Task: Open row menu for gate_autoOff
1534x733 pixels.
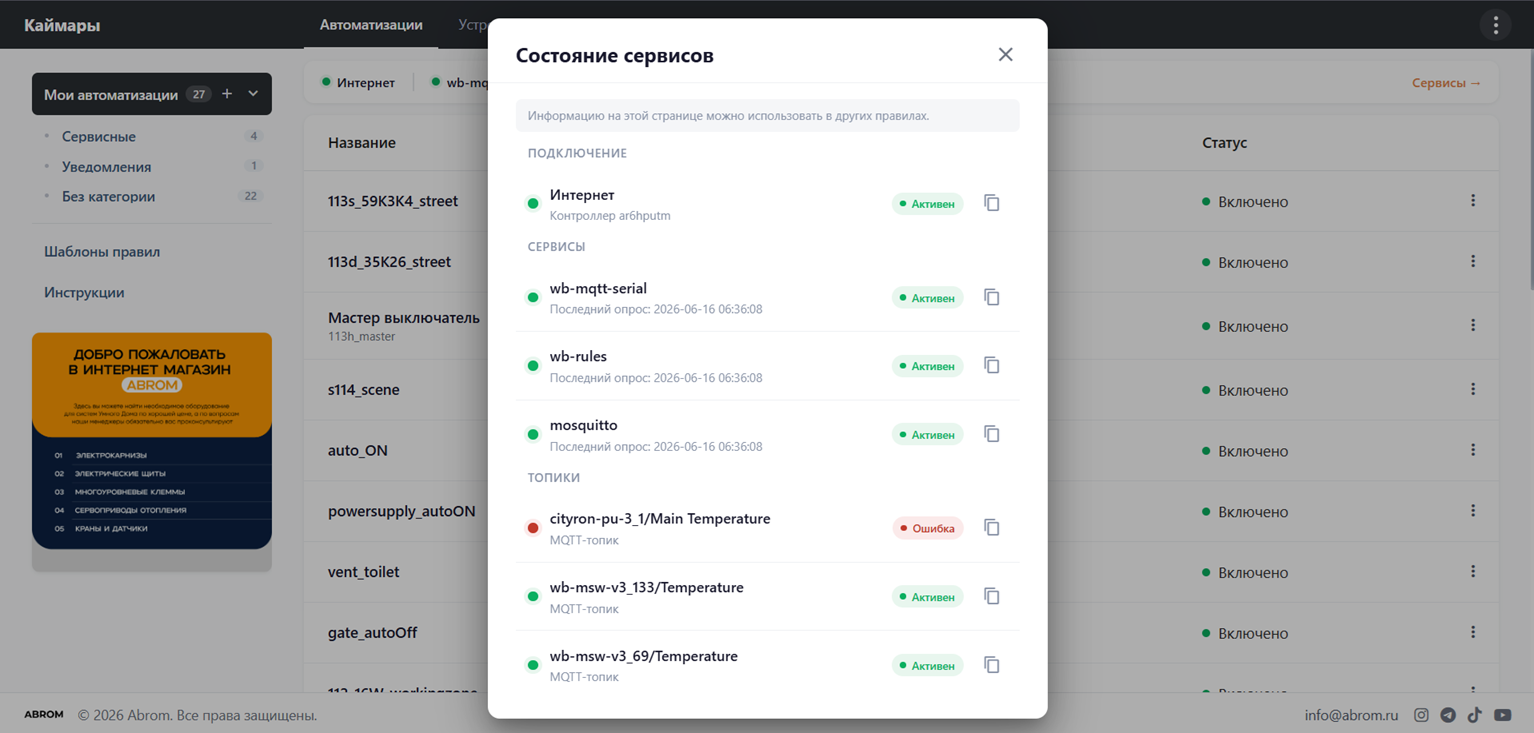Action: point(1472,633)
